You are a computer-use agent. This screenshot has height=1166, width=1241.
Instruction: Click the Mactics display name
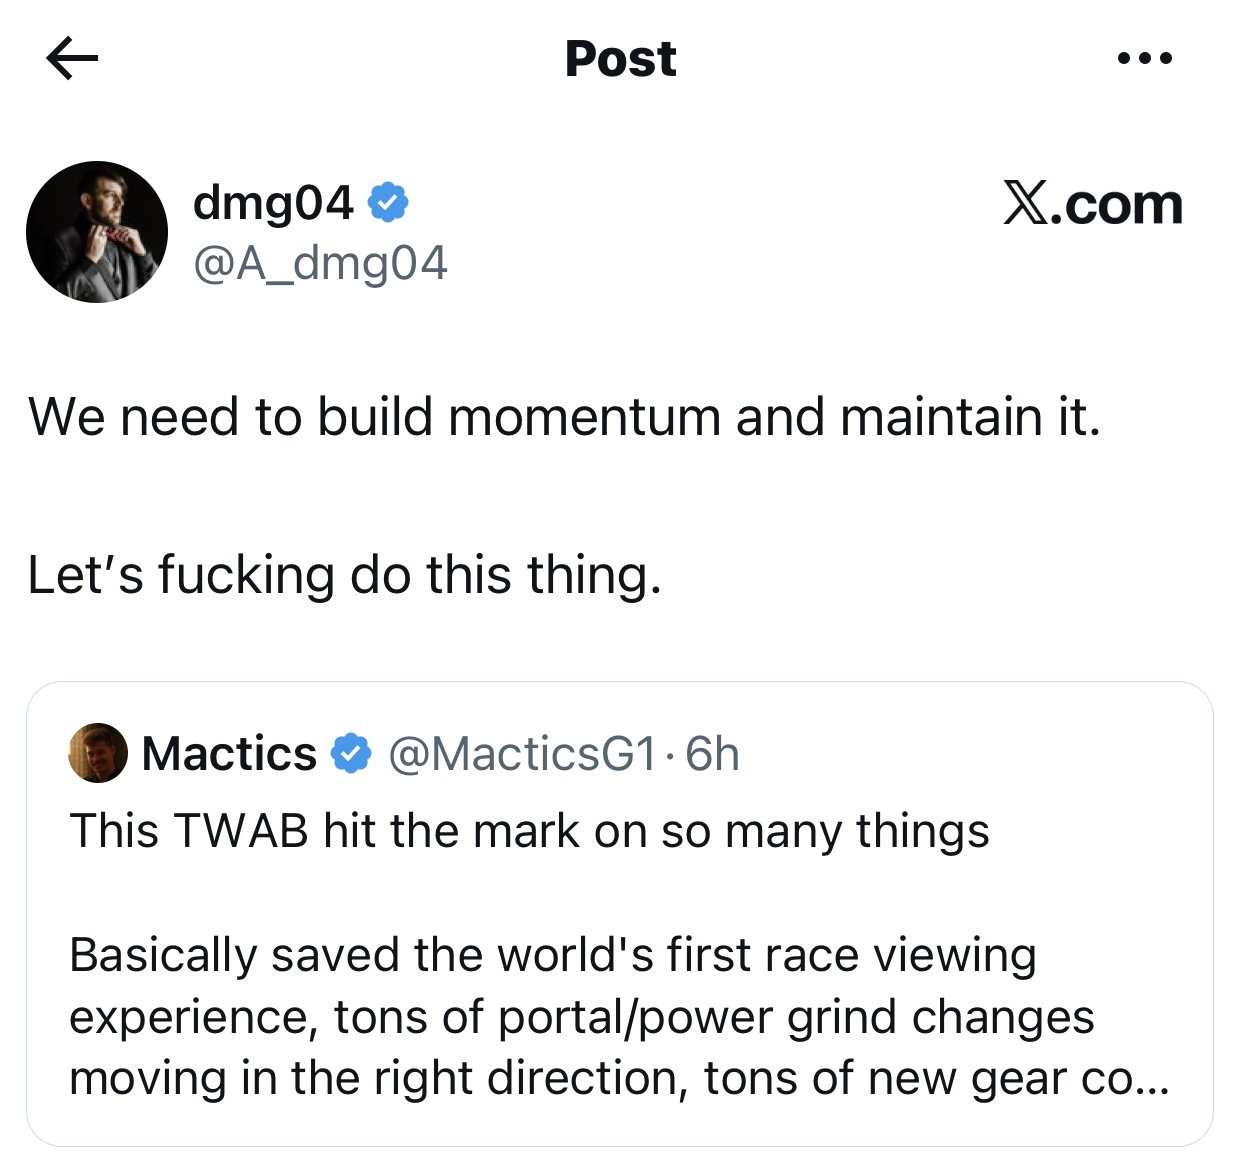[229, 754]
